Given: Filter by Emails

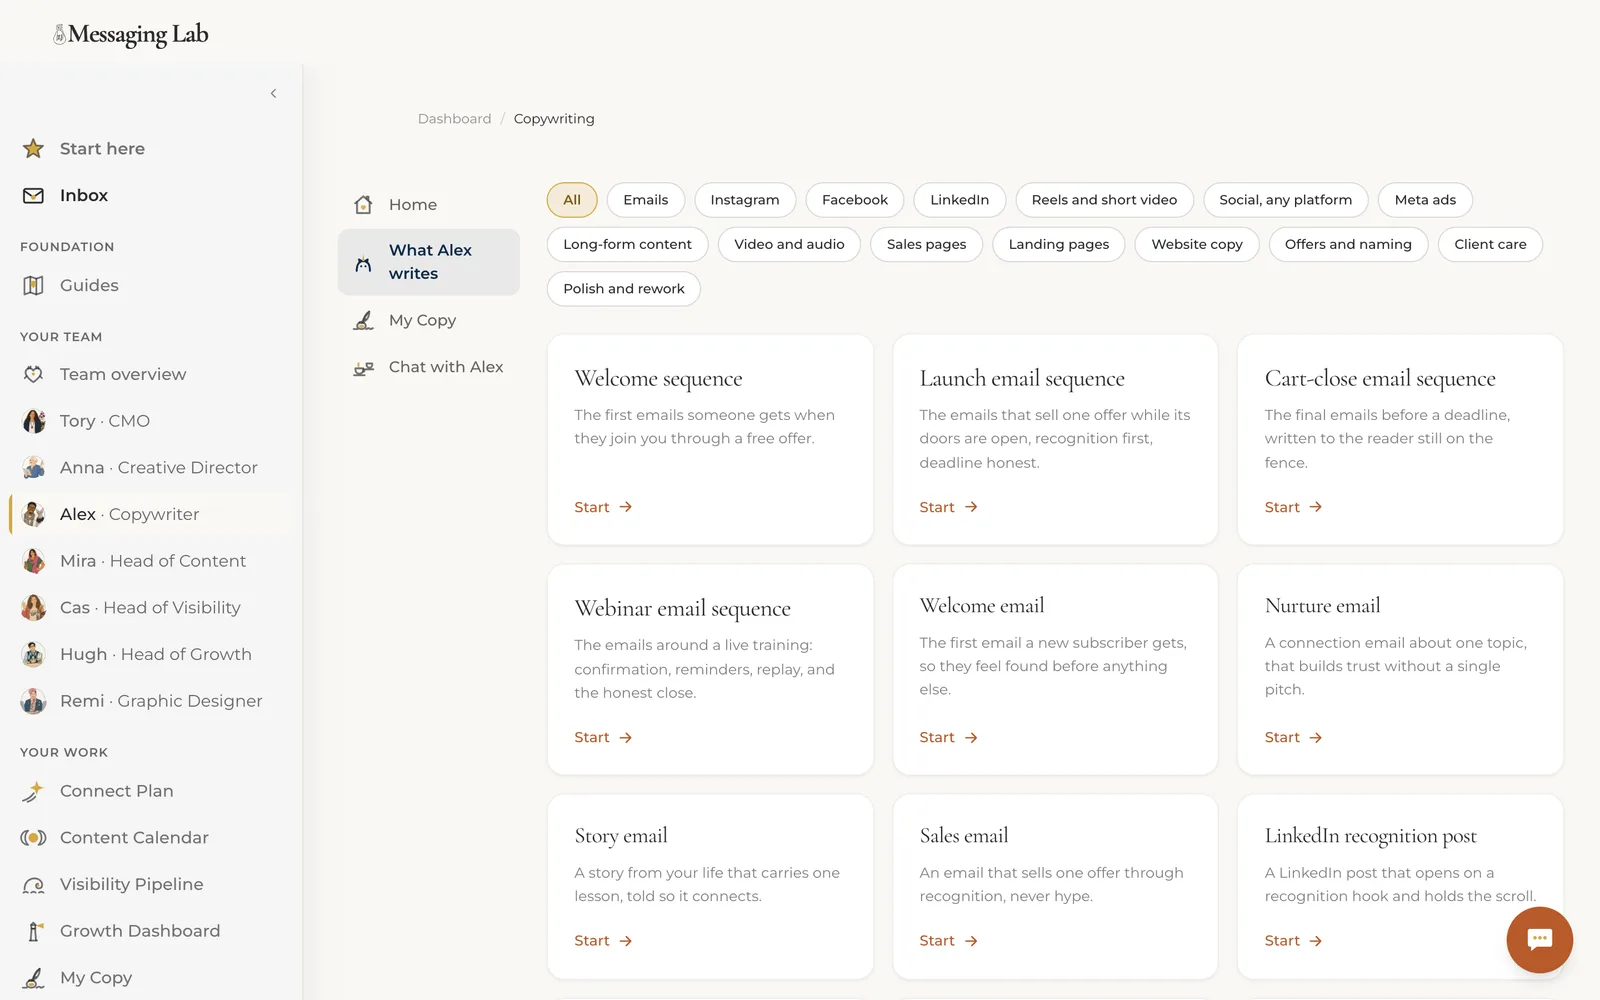Looking at the screenshot, I should pyautogui.click(x=645, y=200).
